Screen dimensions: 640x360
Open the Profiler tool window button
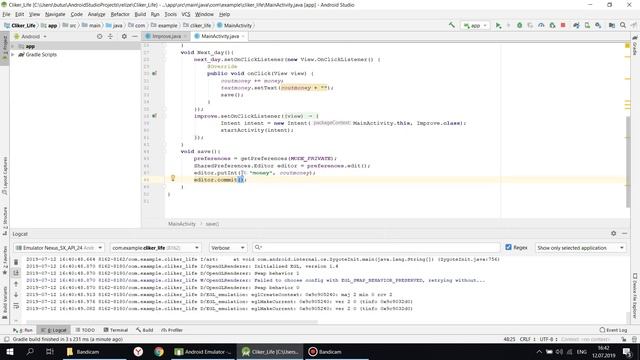172,330
